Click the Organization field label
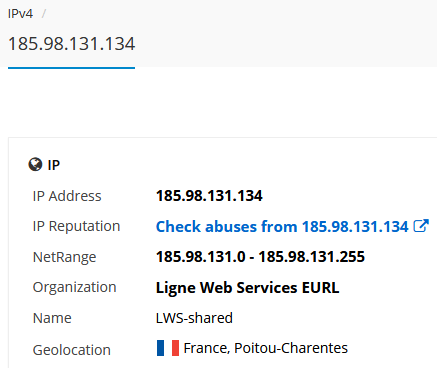The width and height of the screenshot is (437, 368). [74, 287]
